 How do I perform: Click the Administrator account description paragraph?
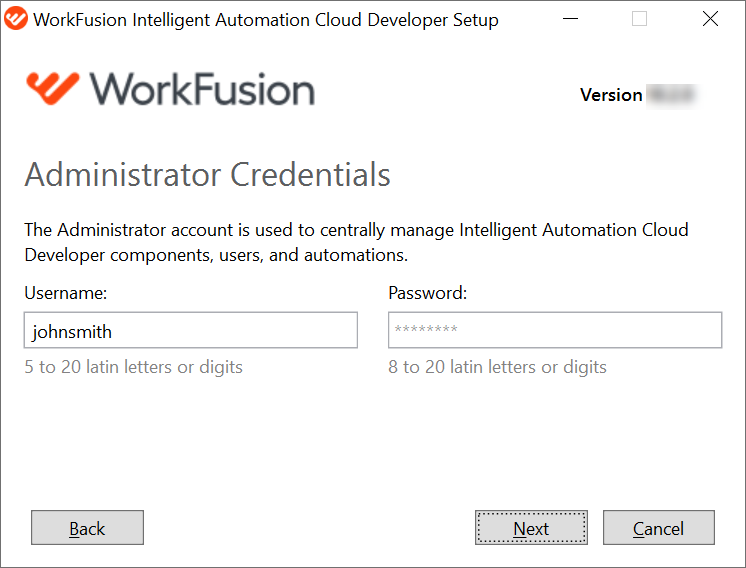pos(356,243)
